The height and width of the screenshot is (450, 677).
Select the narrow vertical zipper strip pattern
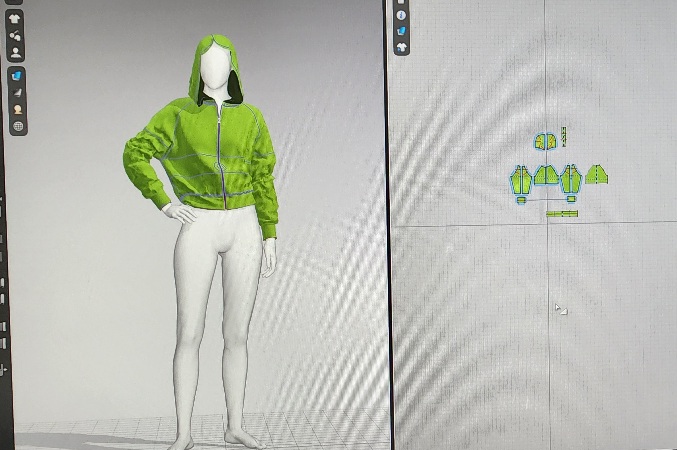click(x=564, y=136)
